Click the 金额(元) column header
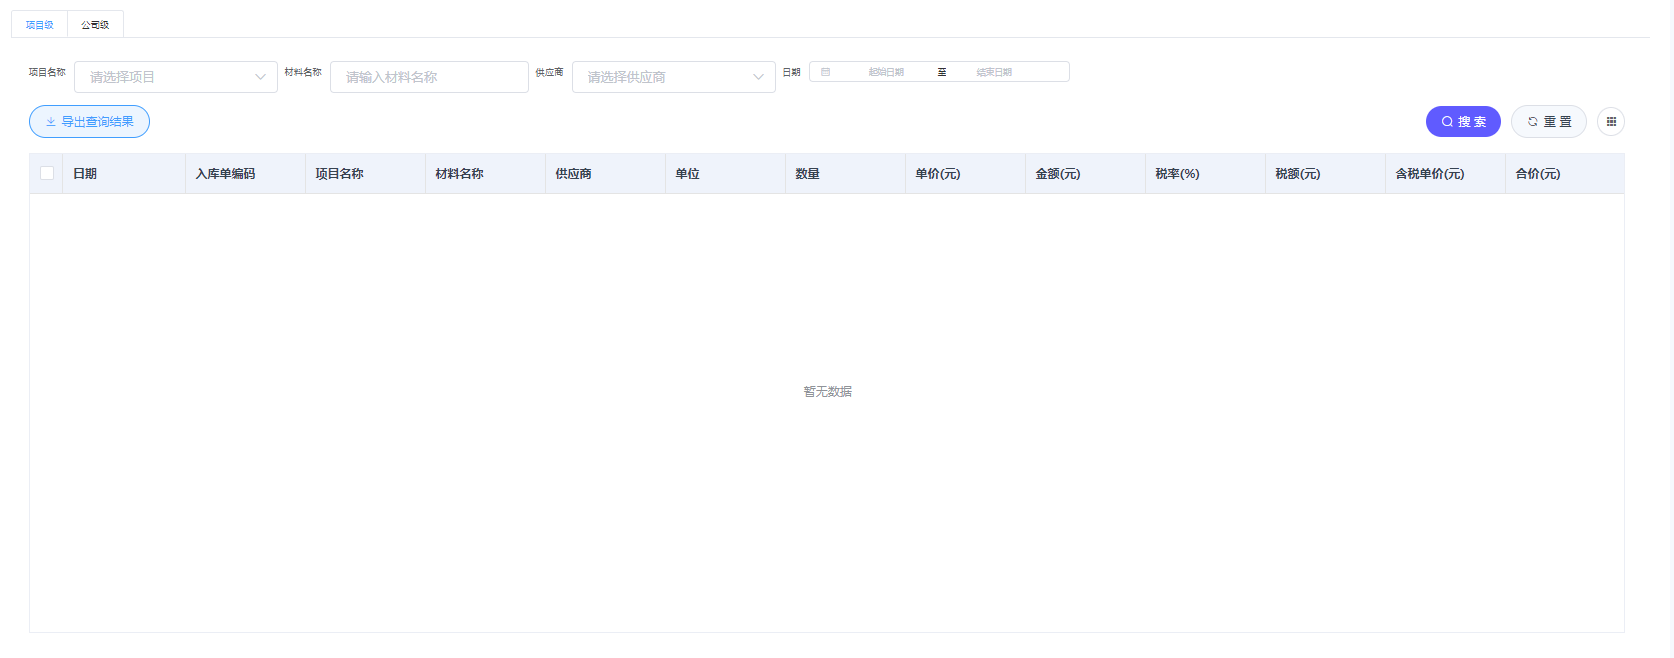Image resolution: width=1674 pixels, height=658 pixels. (1086, 174)
